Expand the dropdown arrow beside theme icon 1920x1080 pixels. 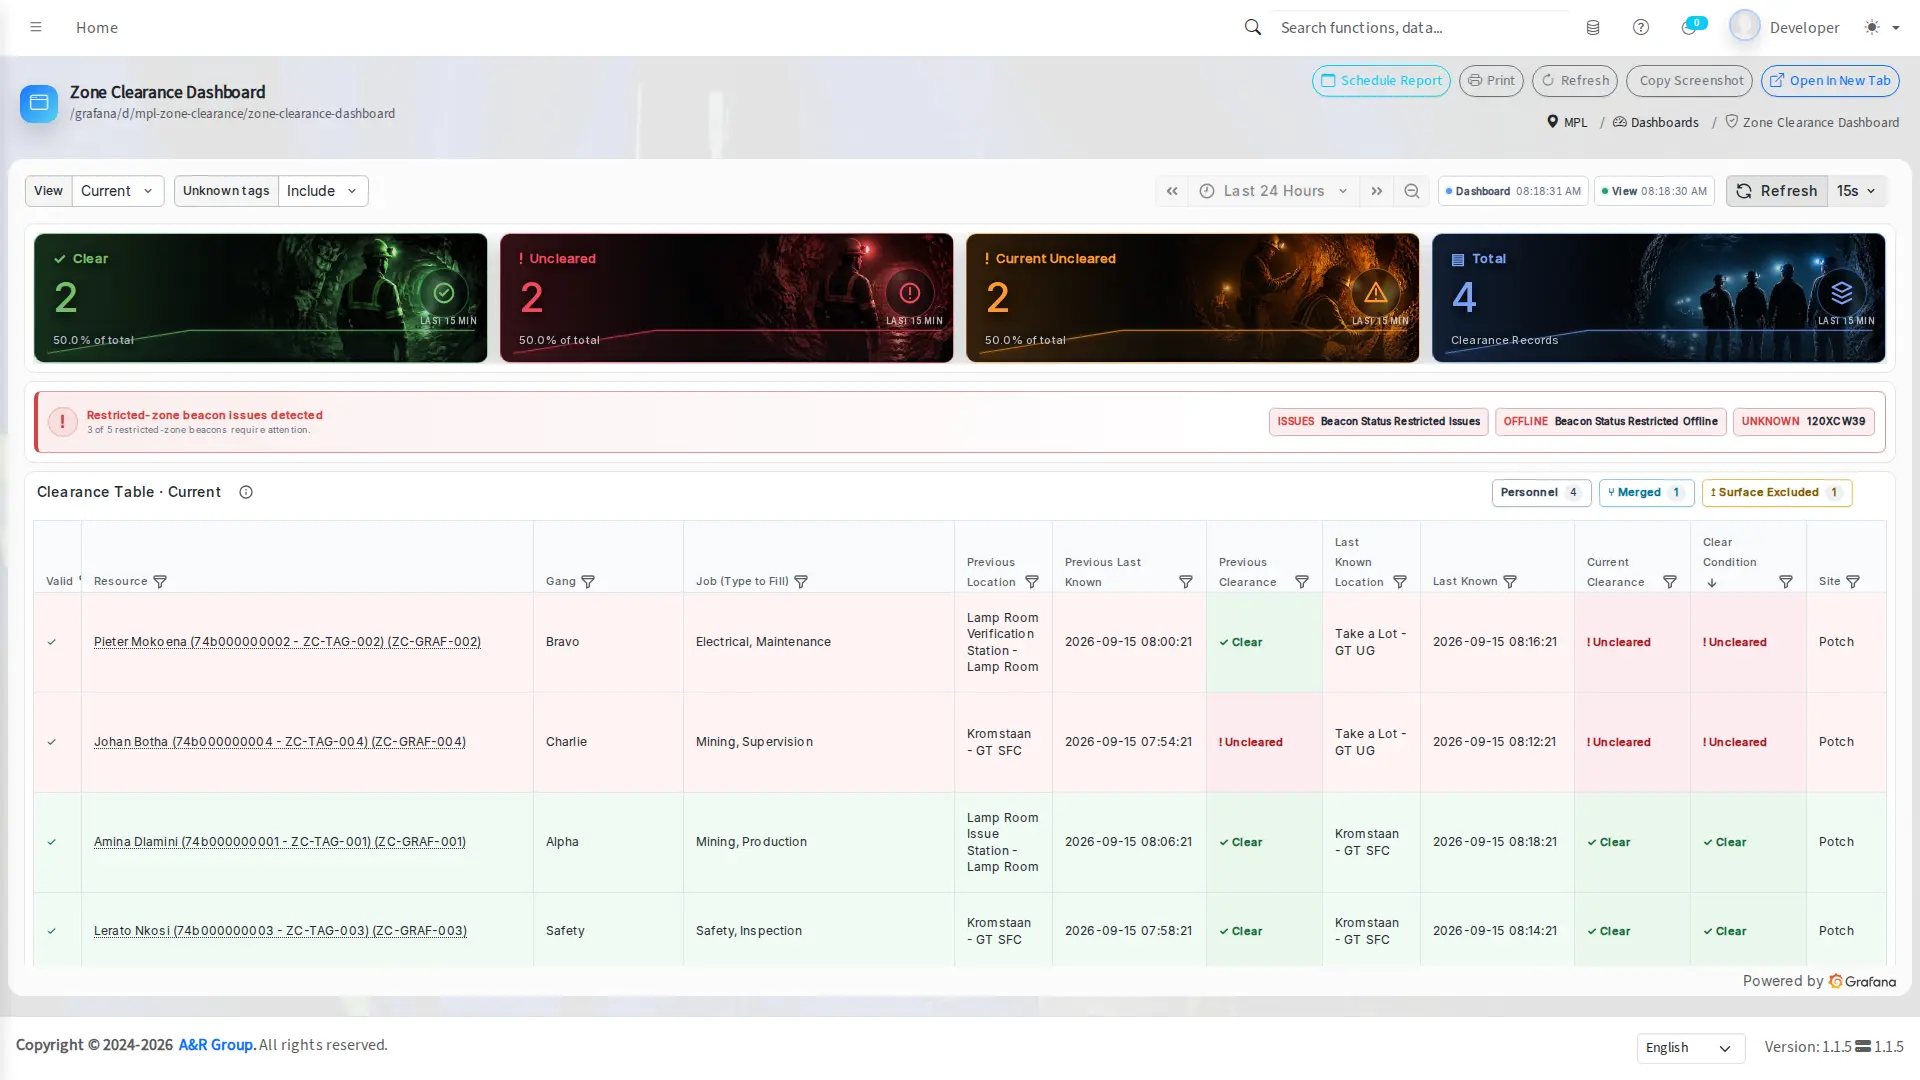(1896, 28)
